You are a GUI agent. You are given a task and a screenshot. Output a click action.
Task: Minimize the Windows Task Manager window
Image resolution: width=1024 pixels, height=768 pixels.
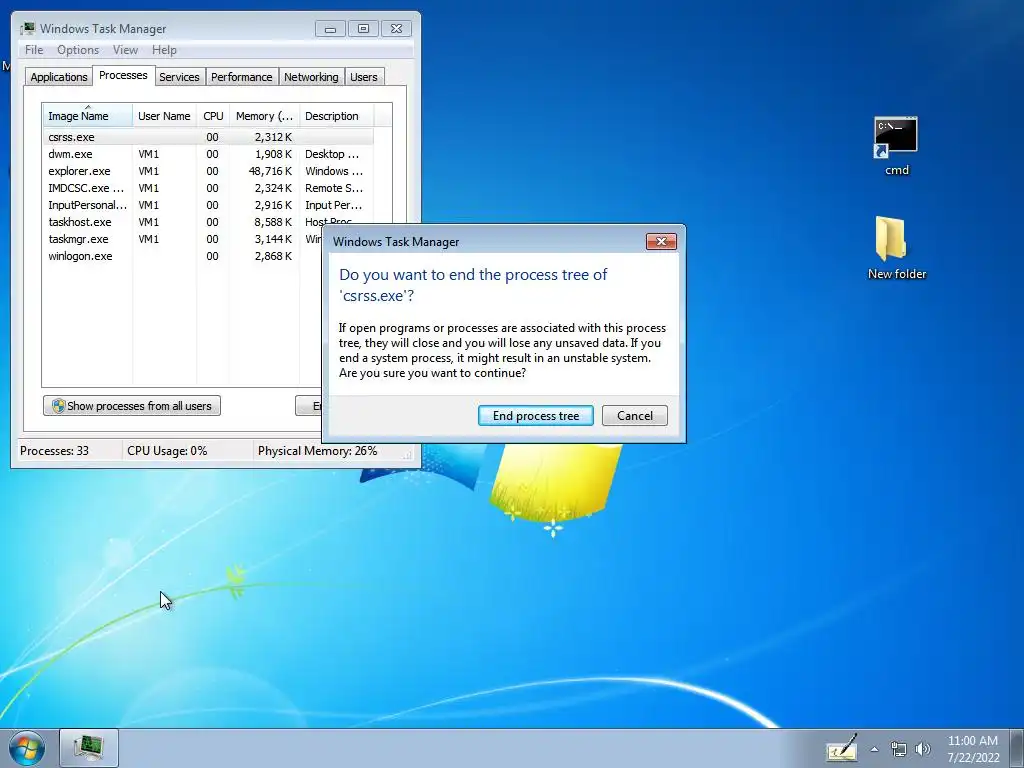click(330, 29)
